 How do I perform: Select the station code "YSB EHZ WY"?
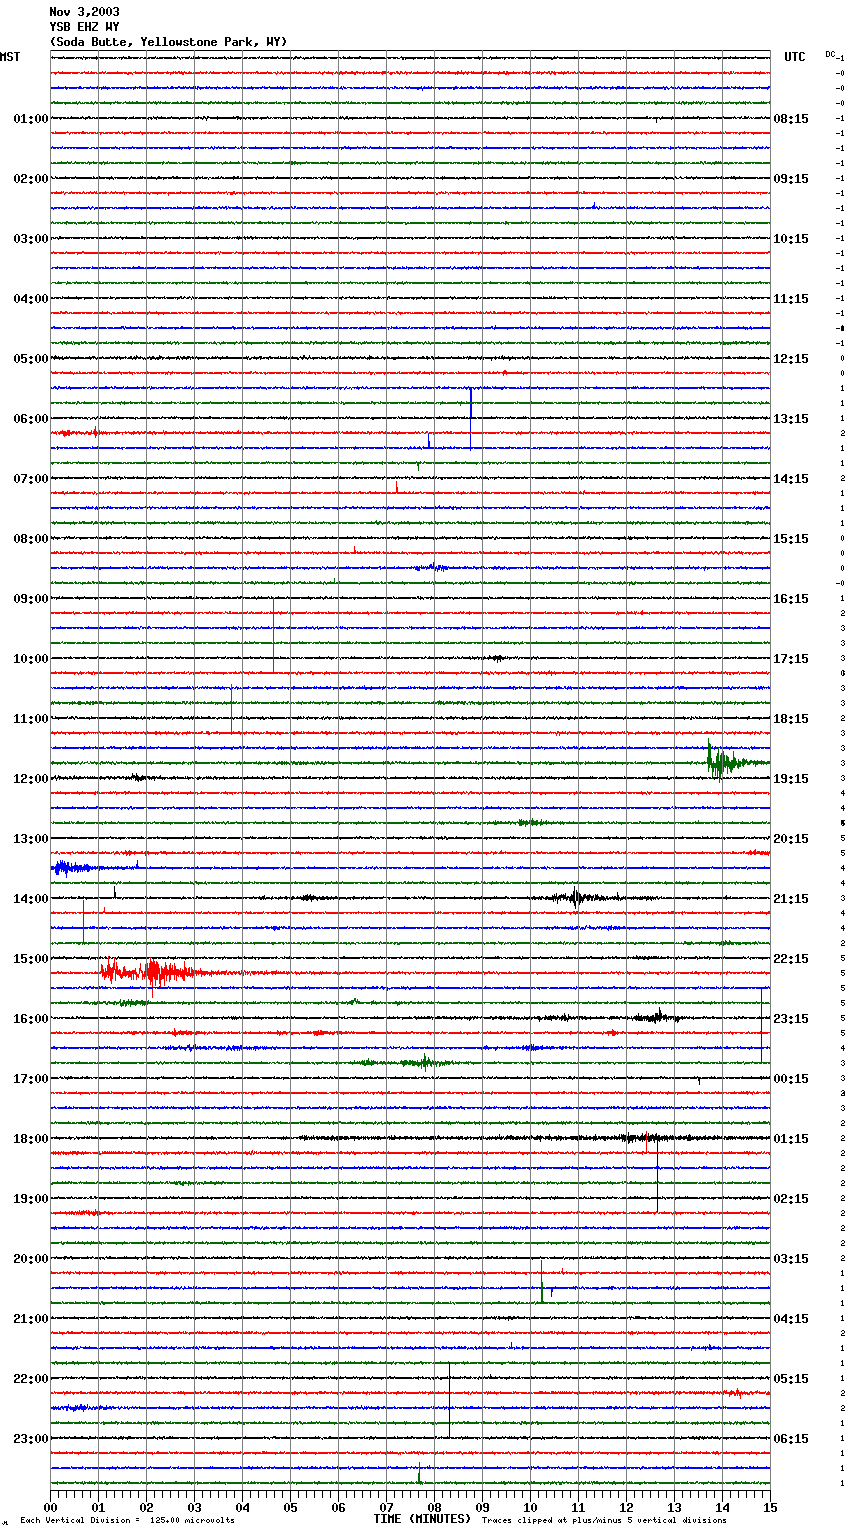(84, 27)
